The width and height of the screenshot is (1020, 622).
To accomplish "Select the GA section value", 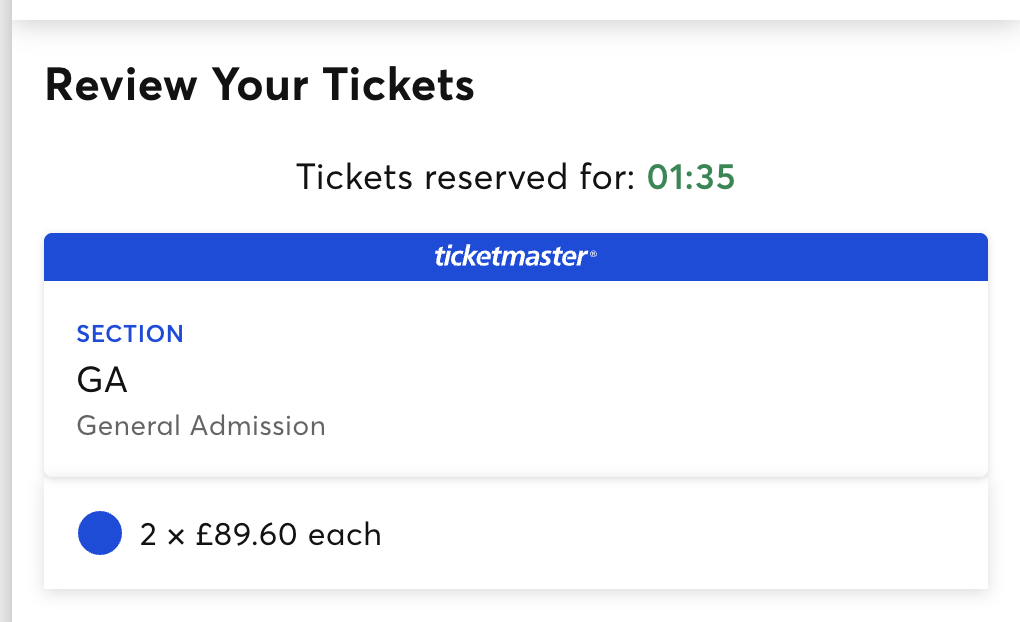I will click(102, 380).
